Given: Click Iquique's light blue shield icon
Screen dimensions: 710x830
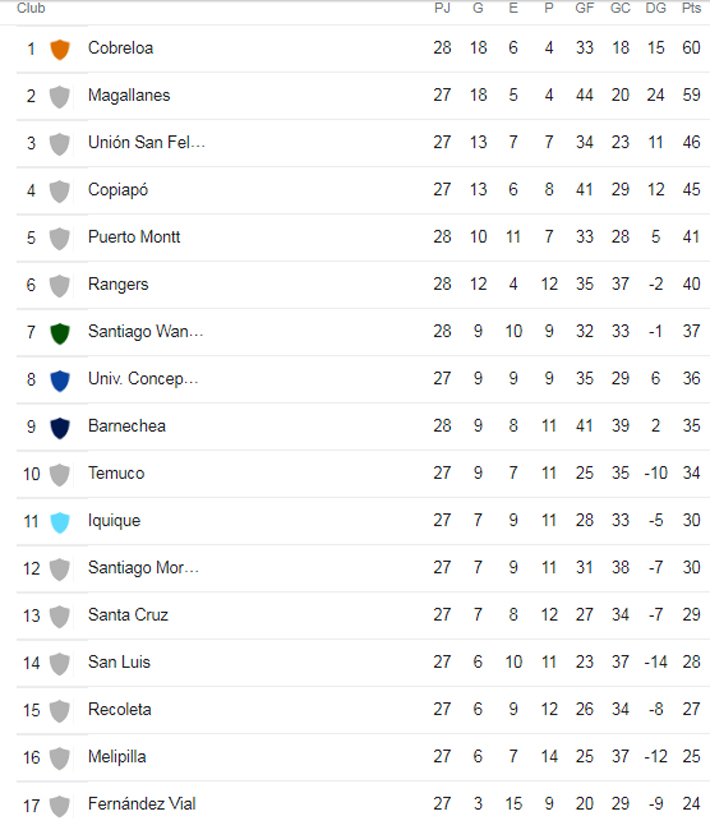Looking at the screenshot, I should tap(60, 522).
